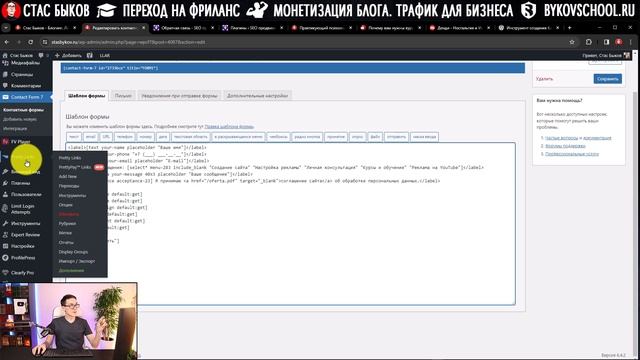Switch to the Обратная связь browser tab
The image size is (640, 360).
(184, 28)
